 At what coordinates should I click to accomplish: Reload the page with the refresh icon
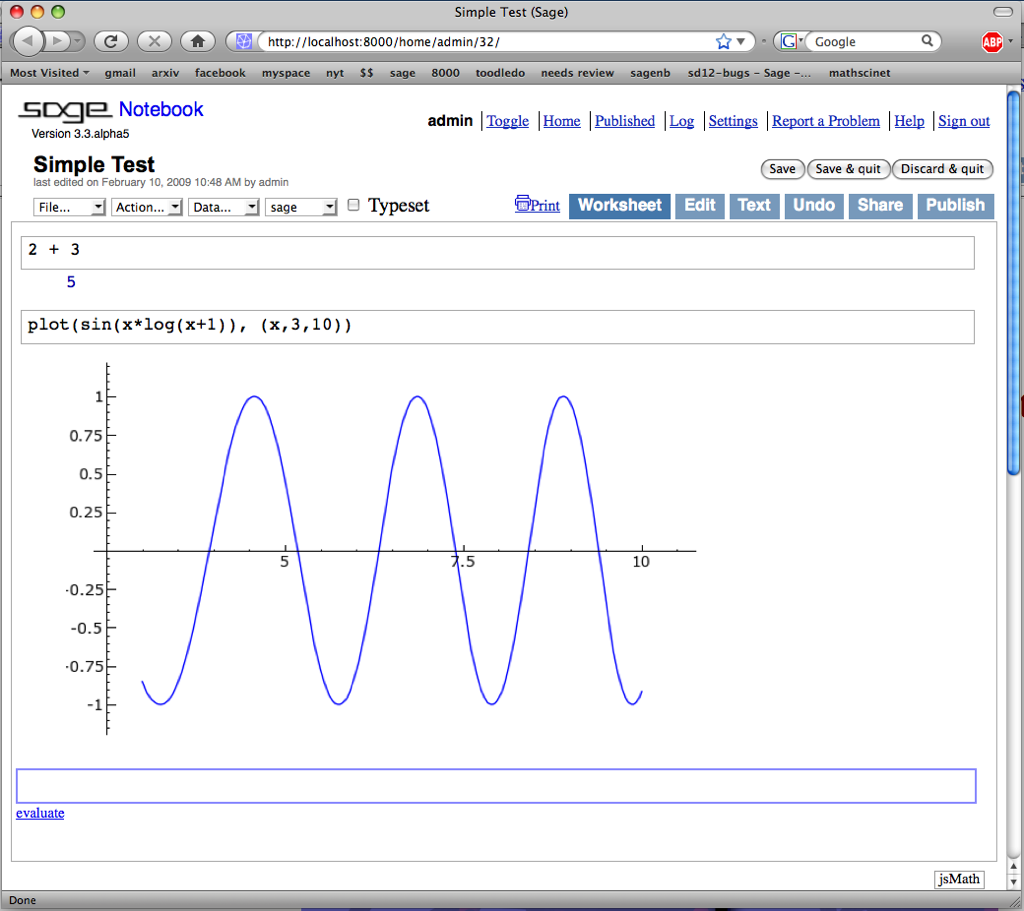(x=111, y=41)
